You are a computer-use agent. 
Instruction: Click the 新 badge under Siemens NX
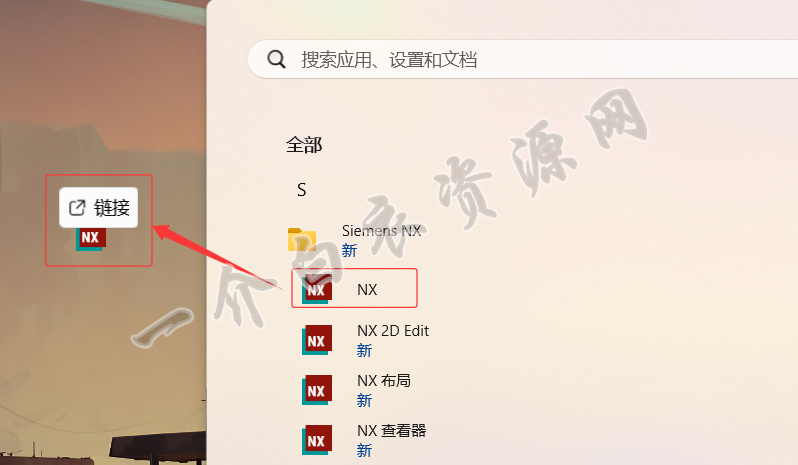coord(349,250)
